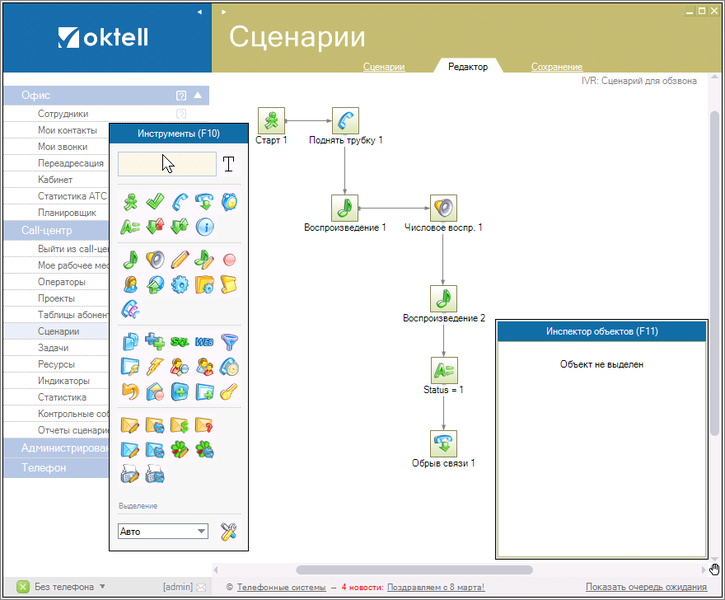Click the horizontal scrollbar thumb below canvas
Image resolution: width=725 pixels, height=600 pixels.
tap(414, 570)
